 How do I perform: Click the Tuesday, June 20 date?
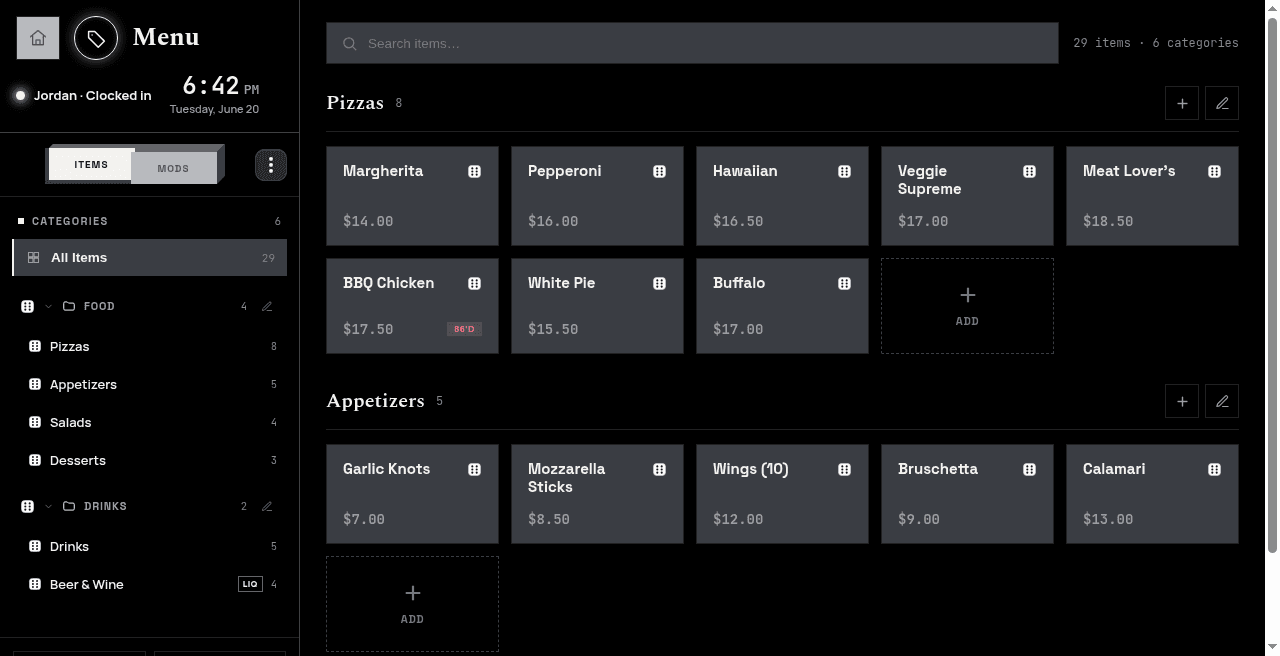pyautogui.click(x=214, y=109)
